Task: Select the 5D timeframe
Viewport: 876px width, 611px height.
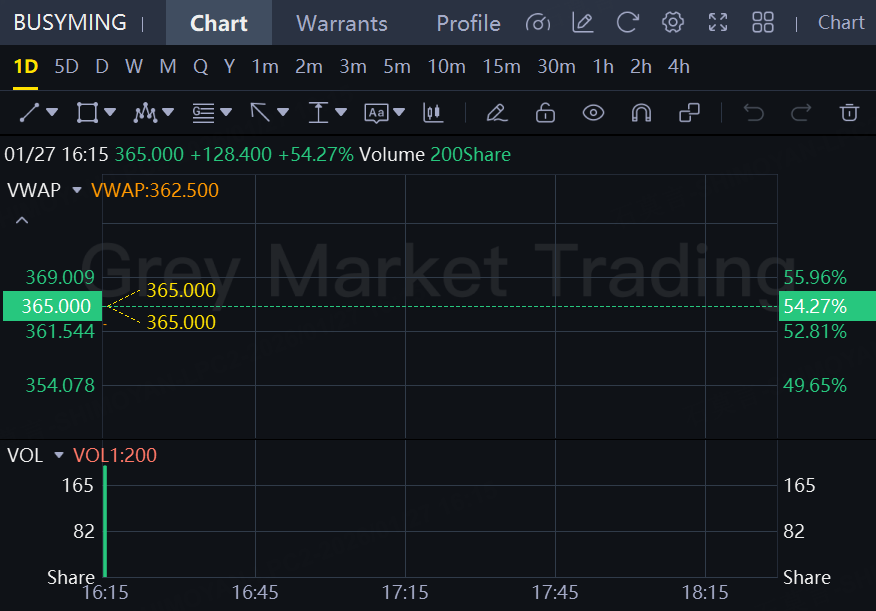Action: point(66,67)
